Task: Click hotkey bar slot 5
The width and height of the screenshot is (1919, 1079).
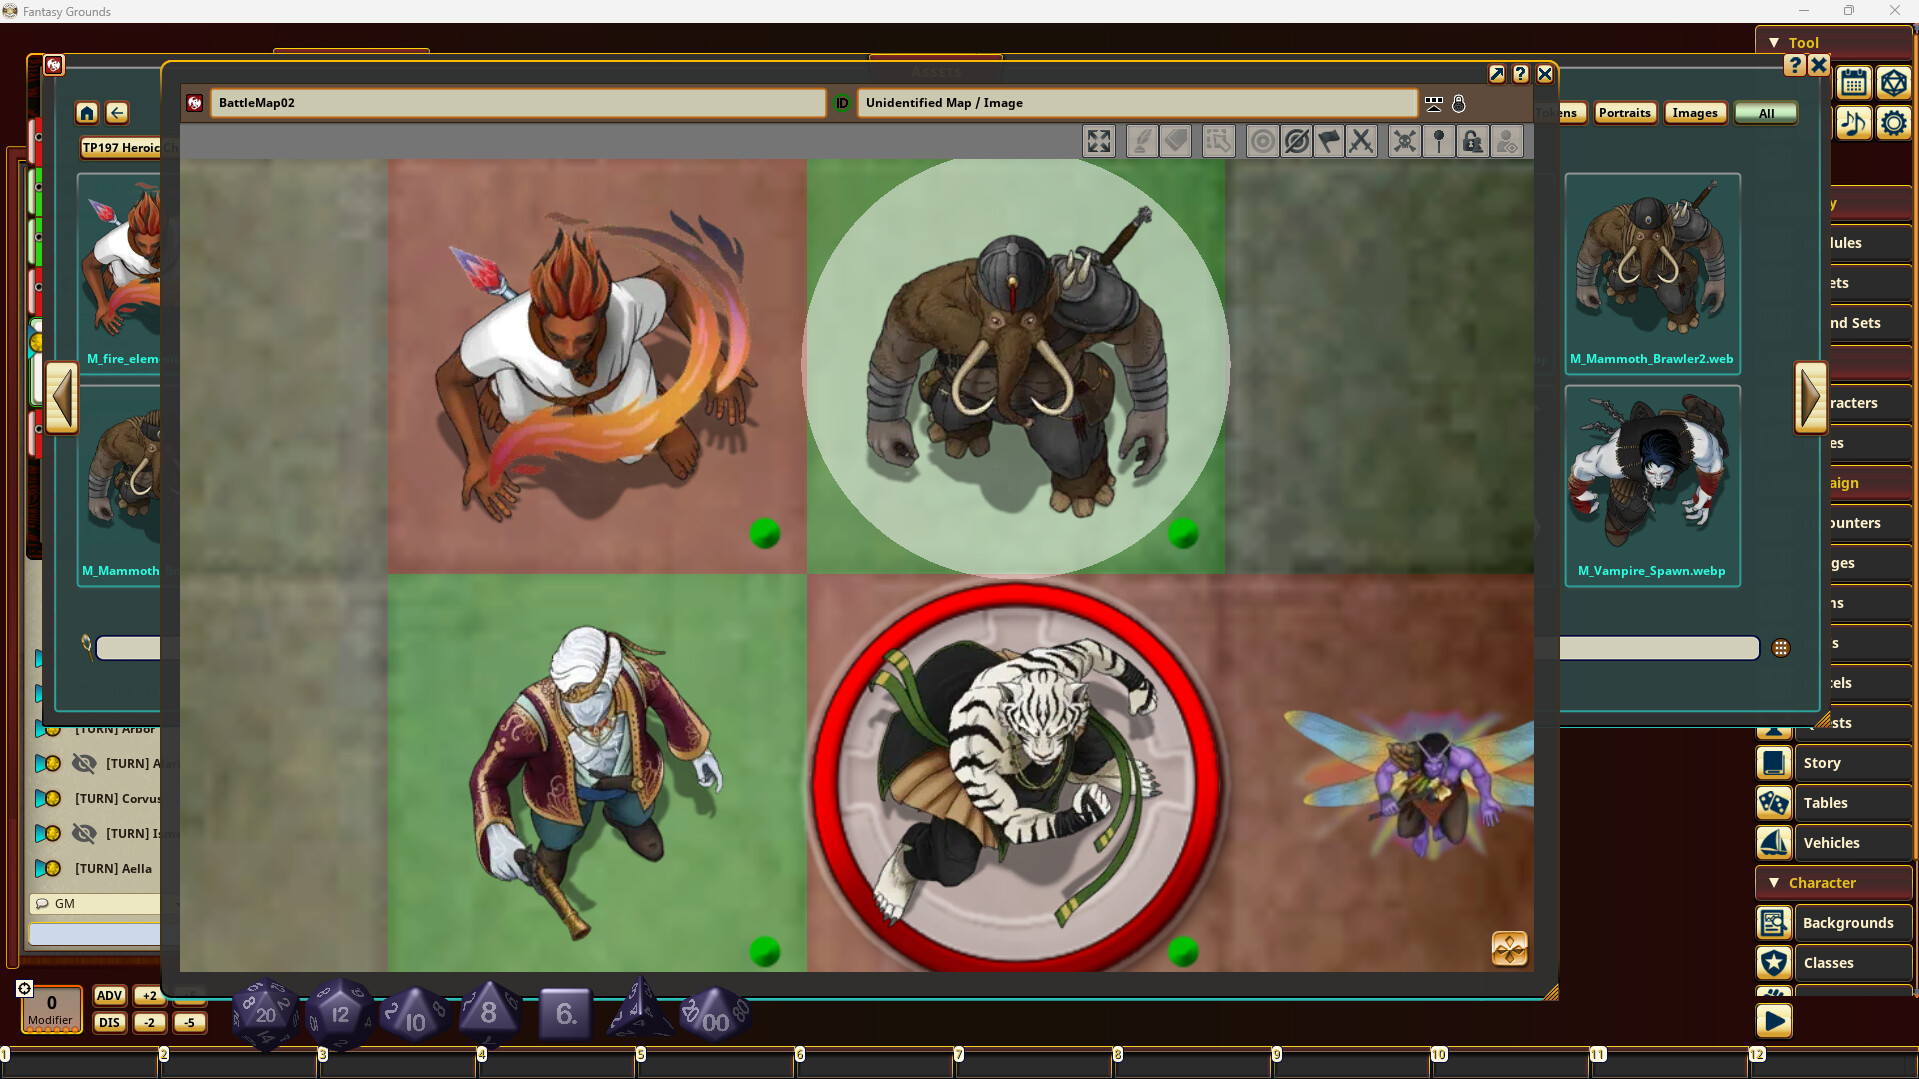Action: (x=715, y=1062)
